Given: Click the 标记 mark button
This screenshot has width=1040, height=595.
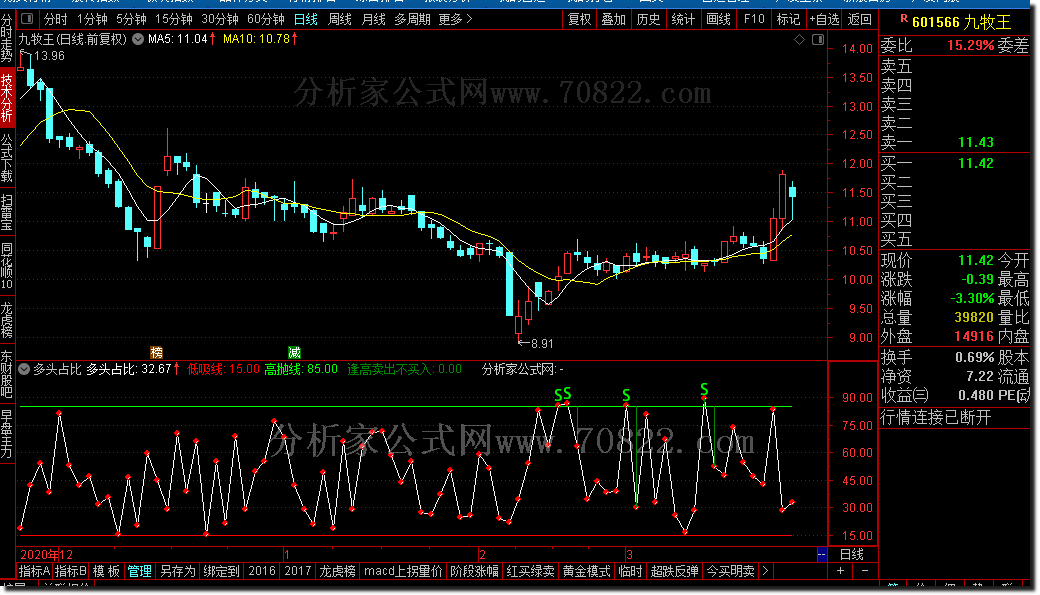Looking at the screenshot, I should [789, 19].
